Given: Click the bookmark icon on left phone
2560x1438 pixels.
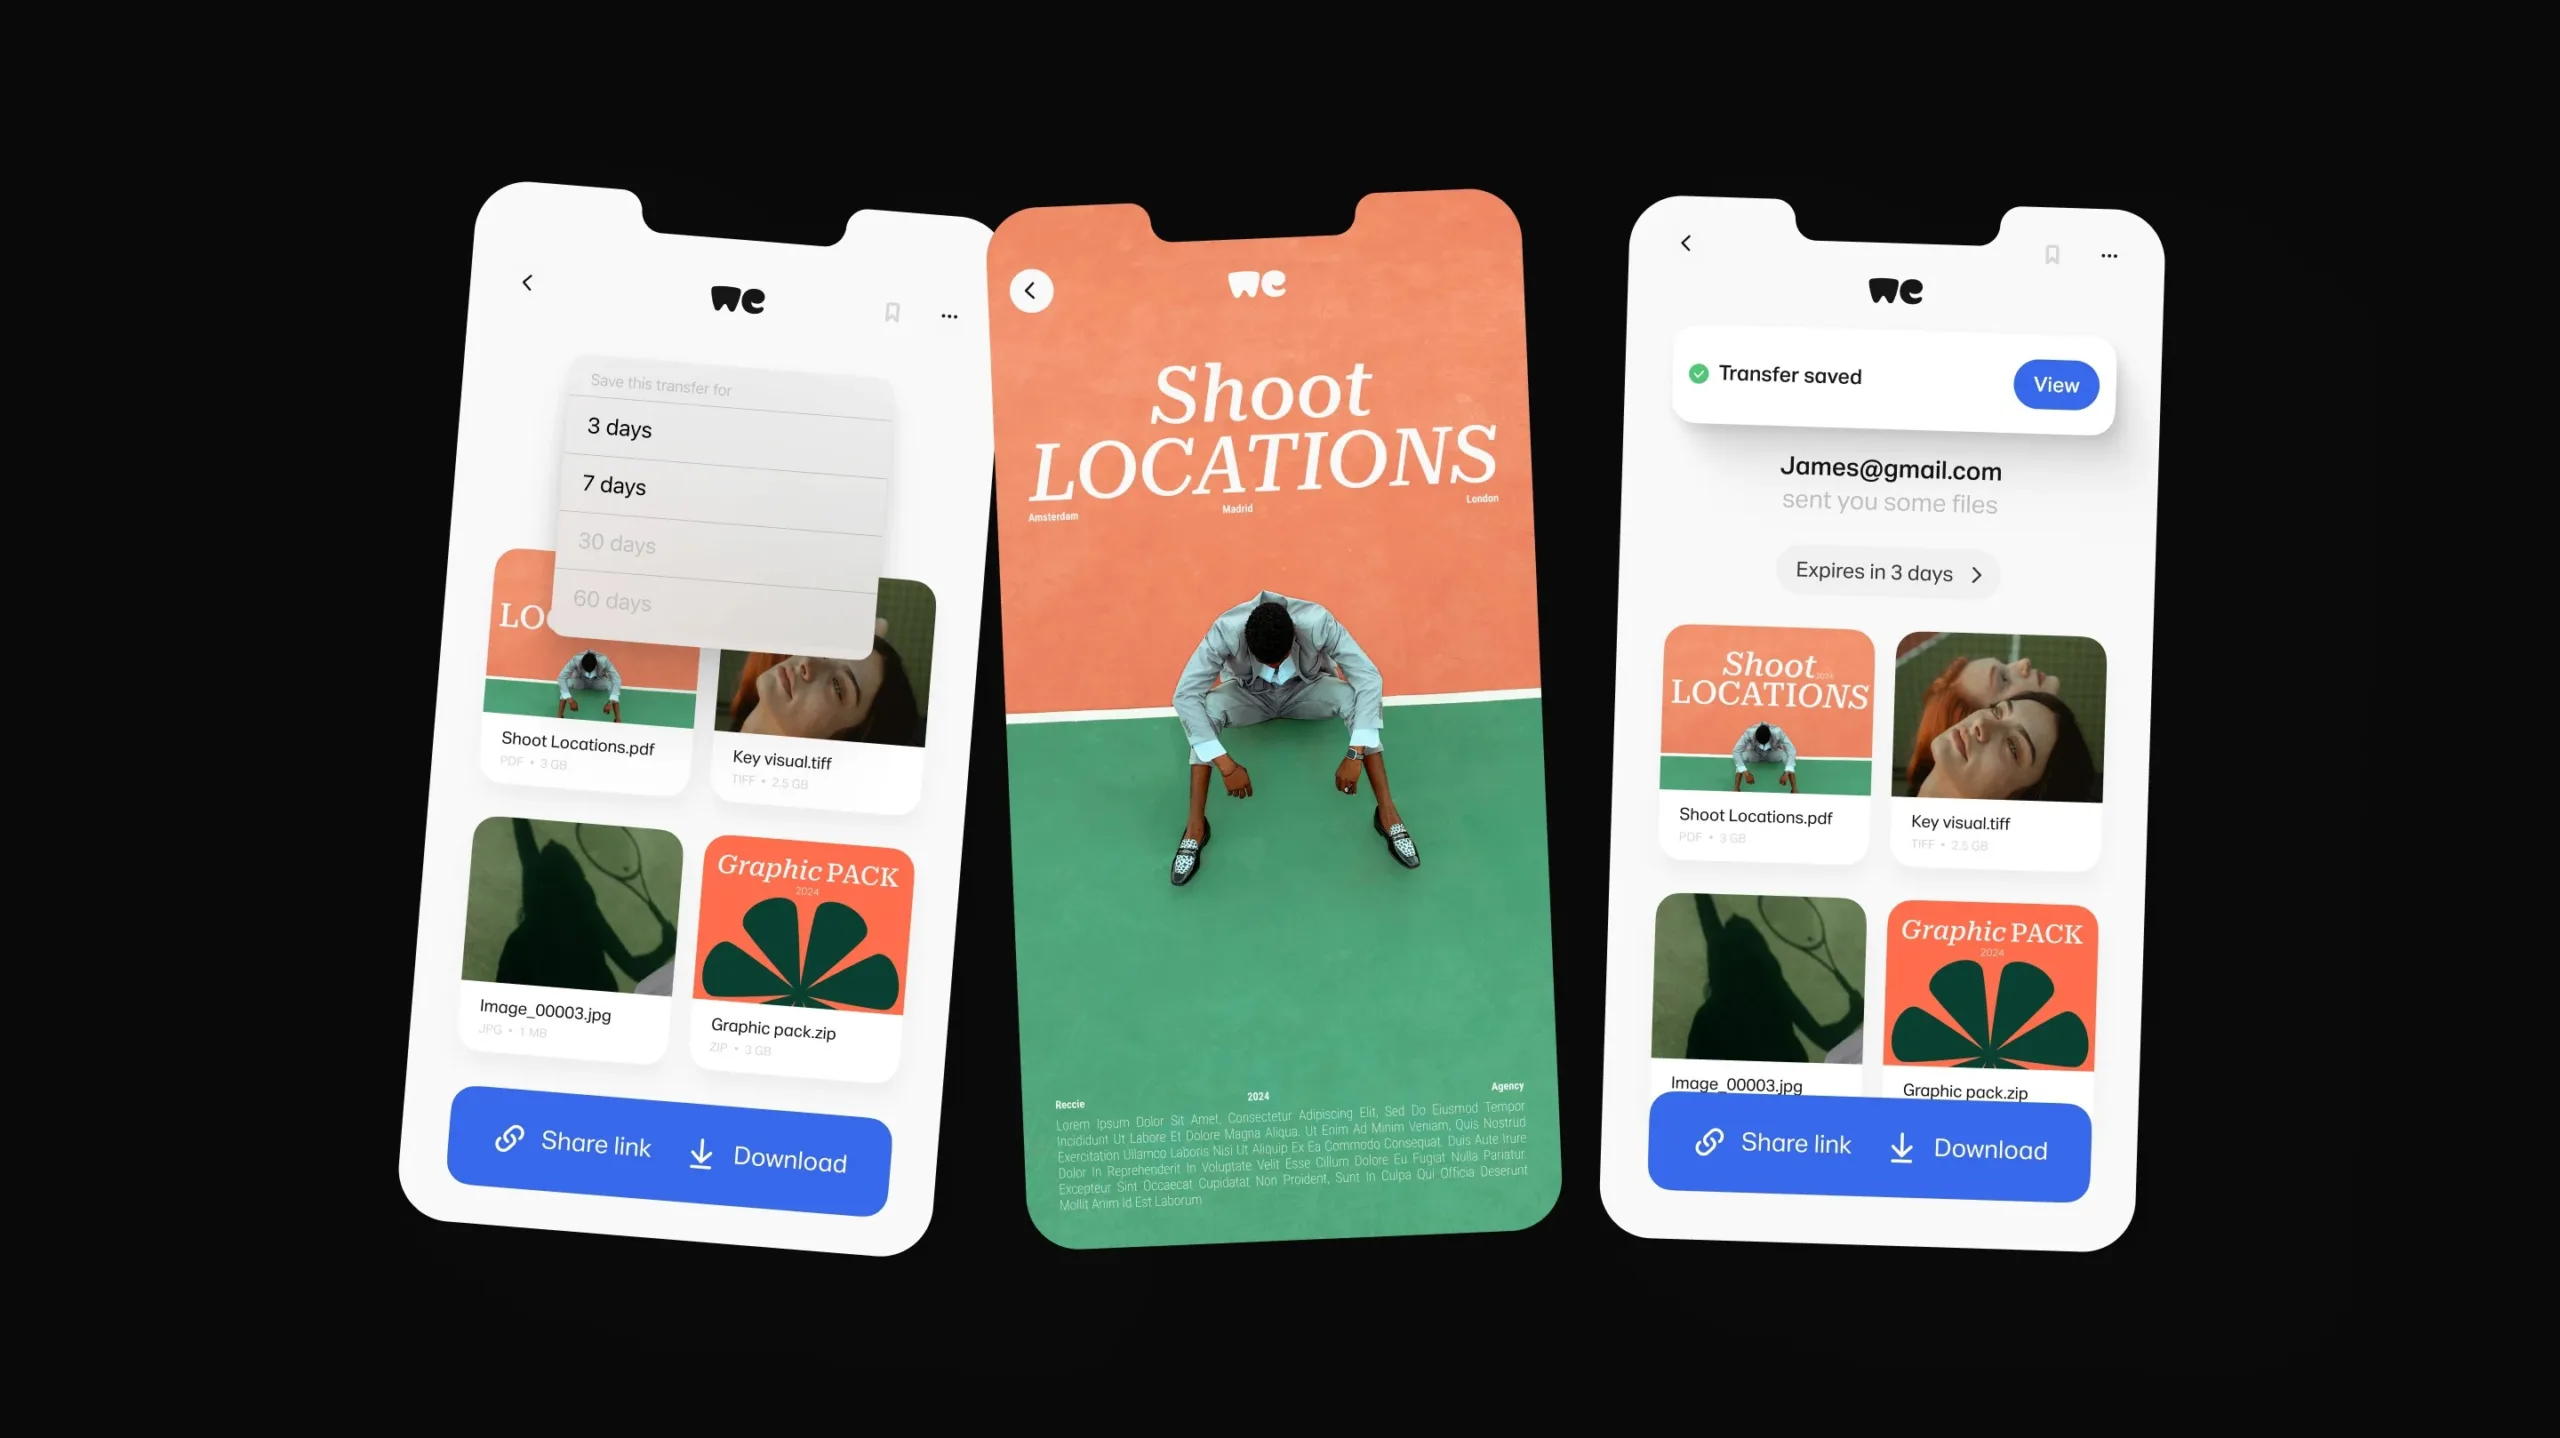Looking at the screenshot, I should coord(891,311).
